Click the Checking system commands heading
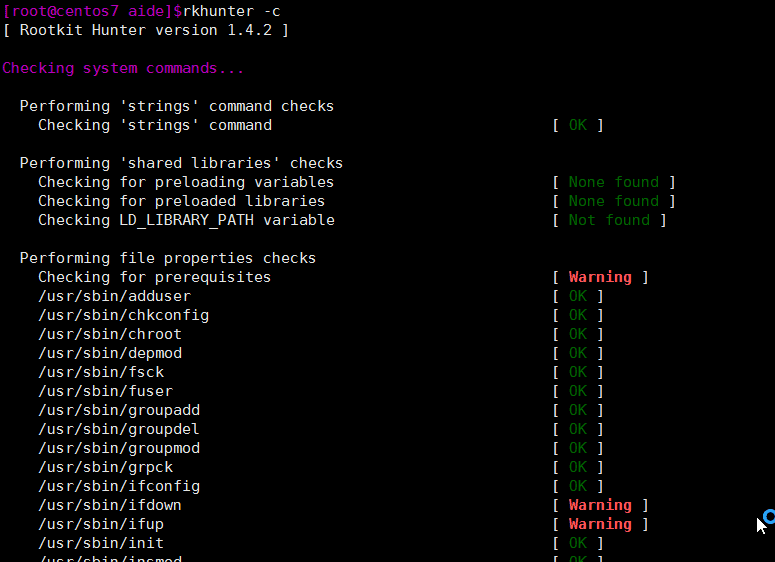The image size is (775, 562). point(123,68)
